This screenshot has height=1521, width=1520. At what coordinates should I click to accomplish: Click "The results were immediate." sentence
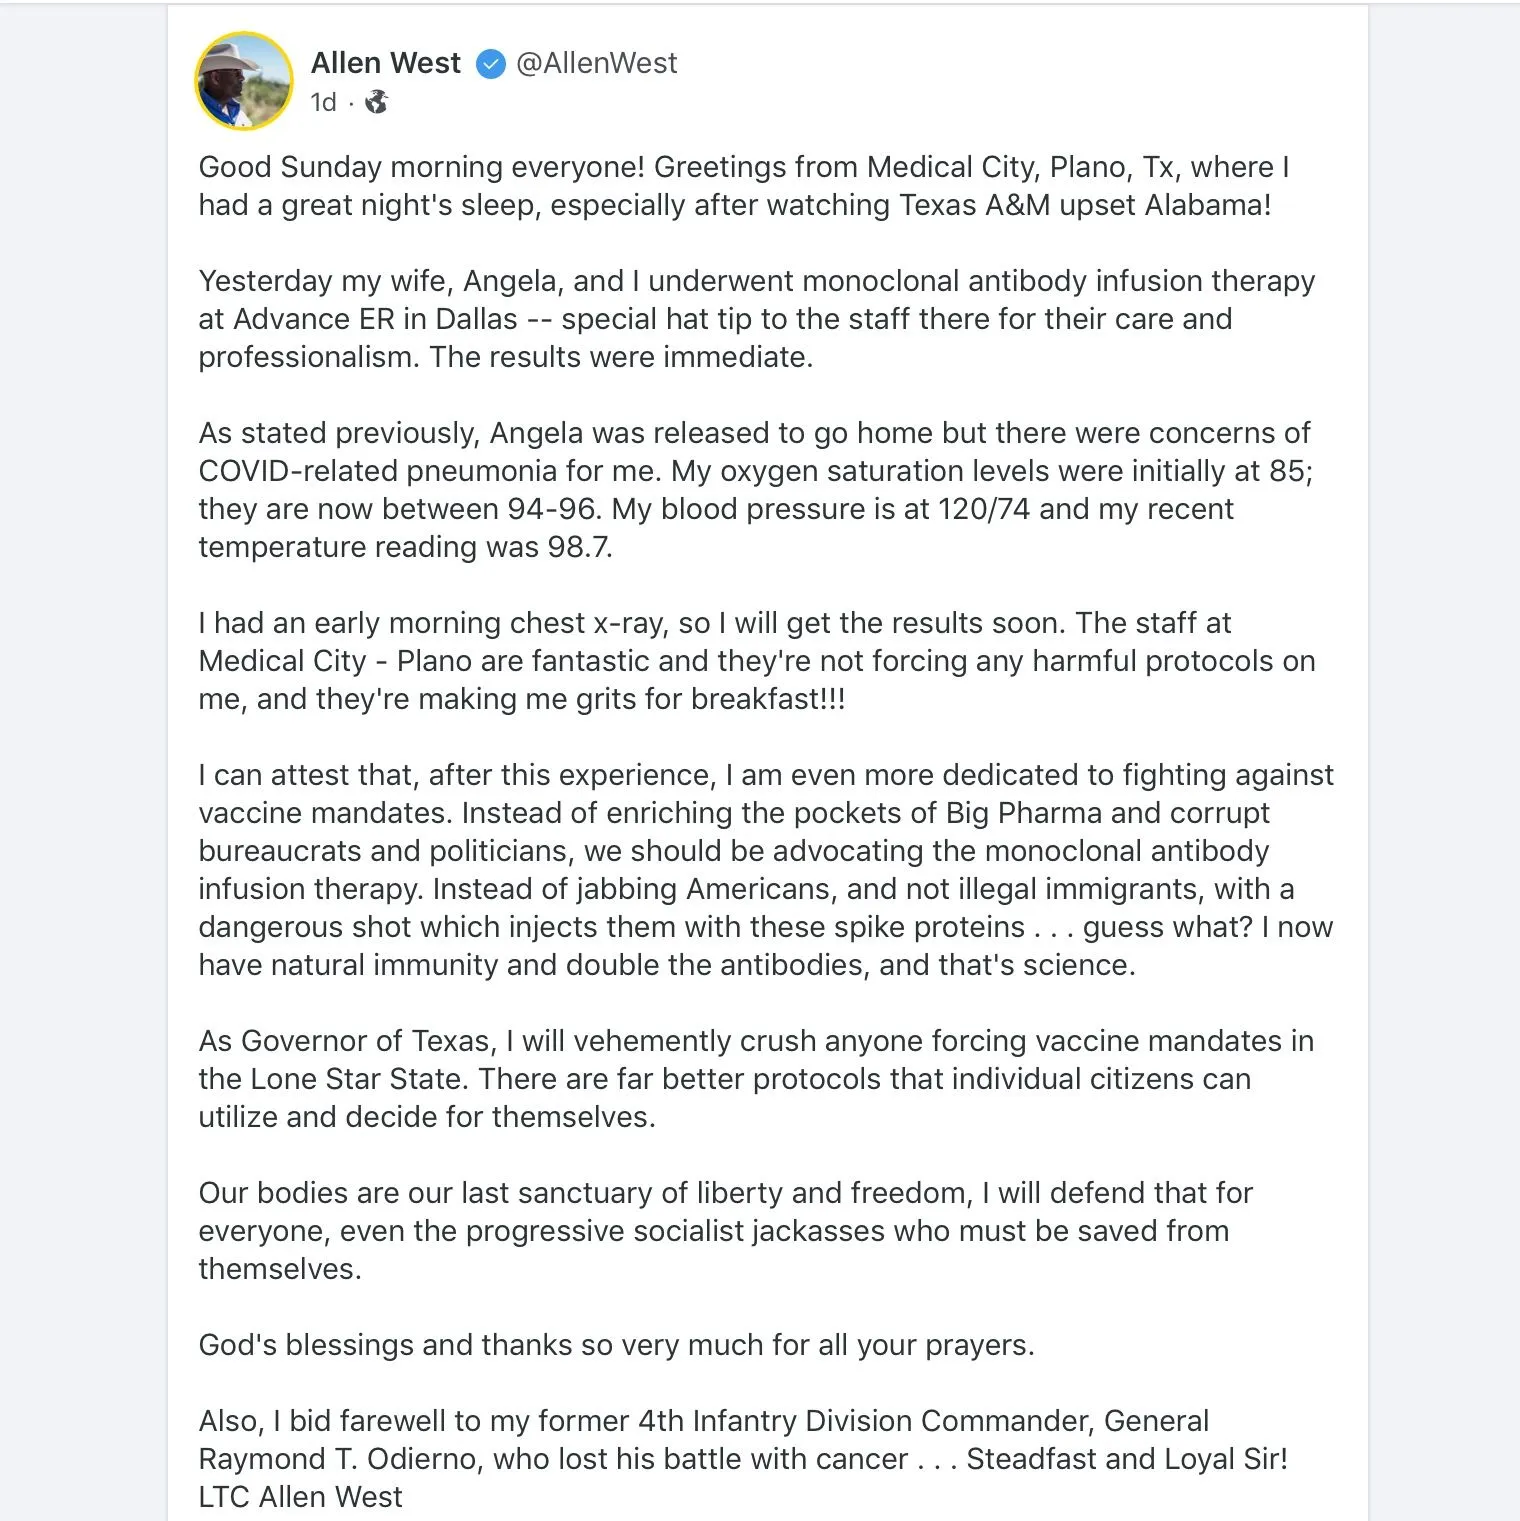(621, 357)
